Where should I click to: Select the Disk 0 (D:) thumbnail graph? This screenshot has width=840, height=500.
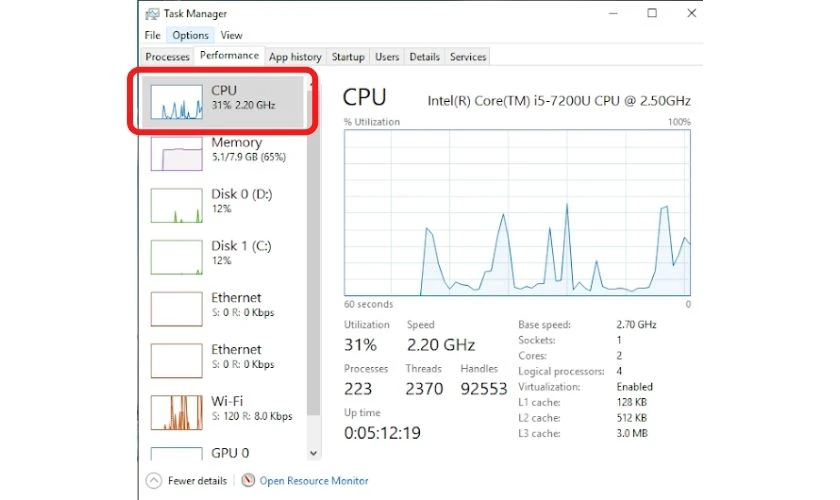click(x=176, y=205)
